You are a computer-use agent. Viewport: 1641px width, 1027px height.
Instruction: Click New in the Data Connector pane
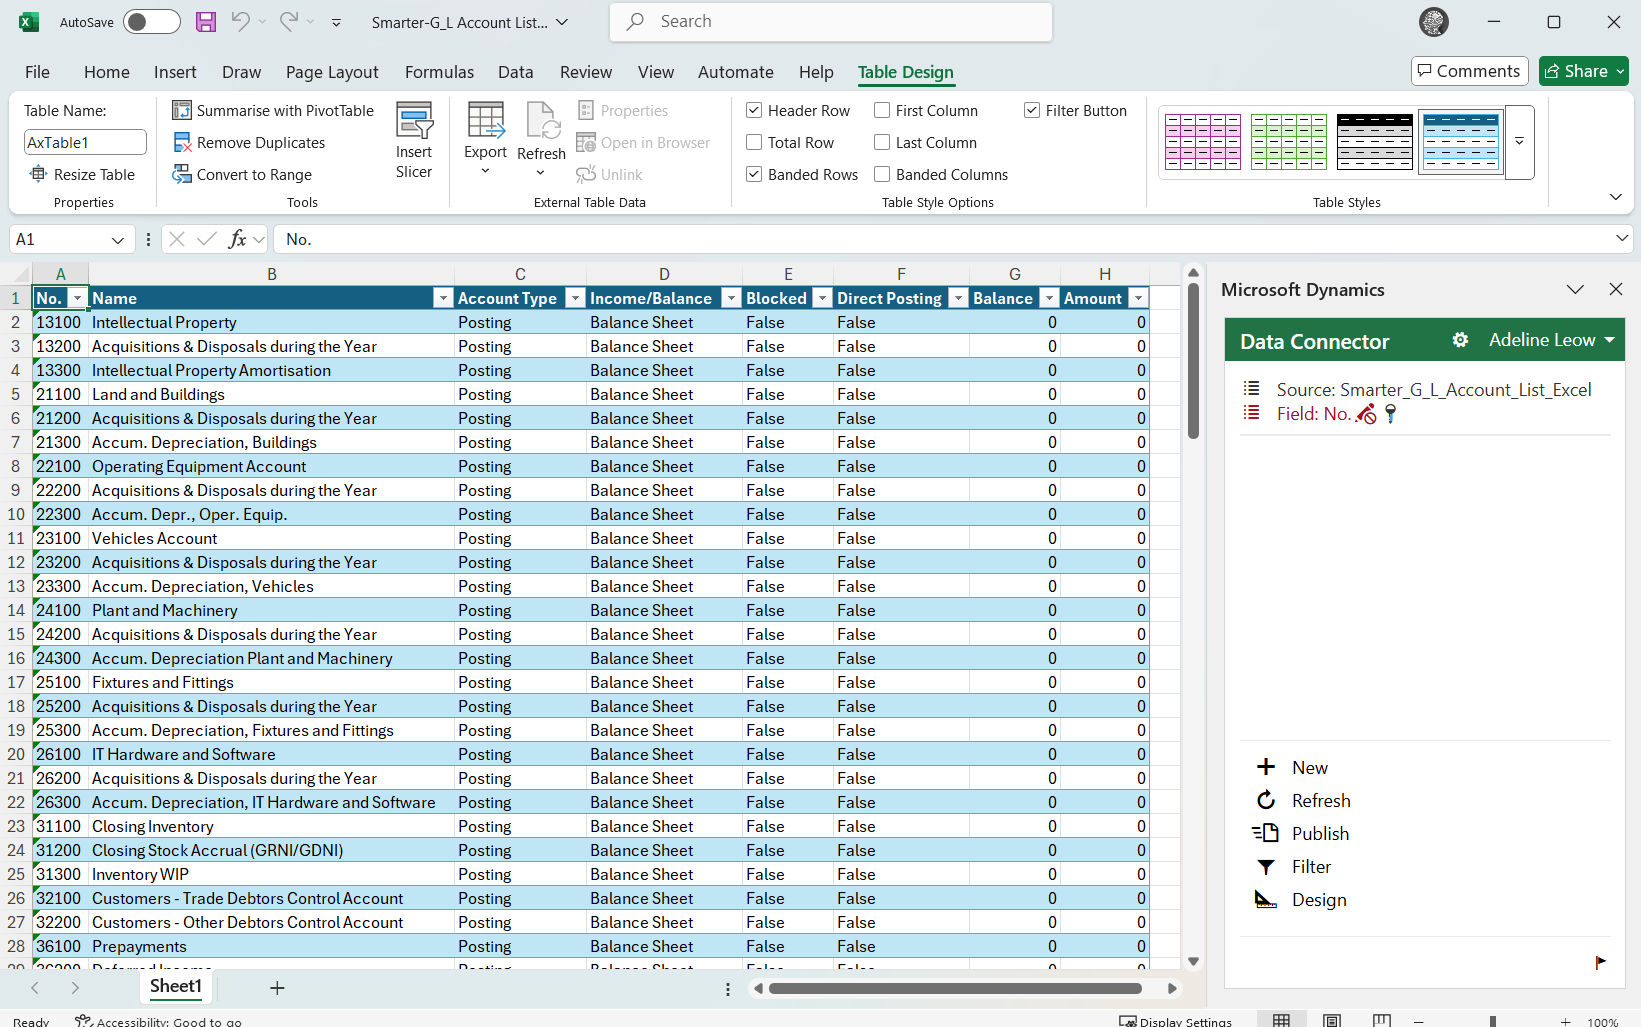[x=1291, y=768]
